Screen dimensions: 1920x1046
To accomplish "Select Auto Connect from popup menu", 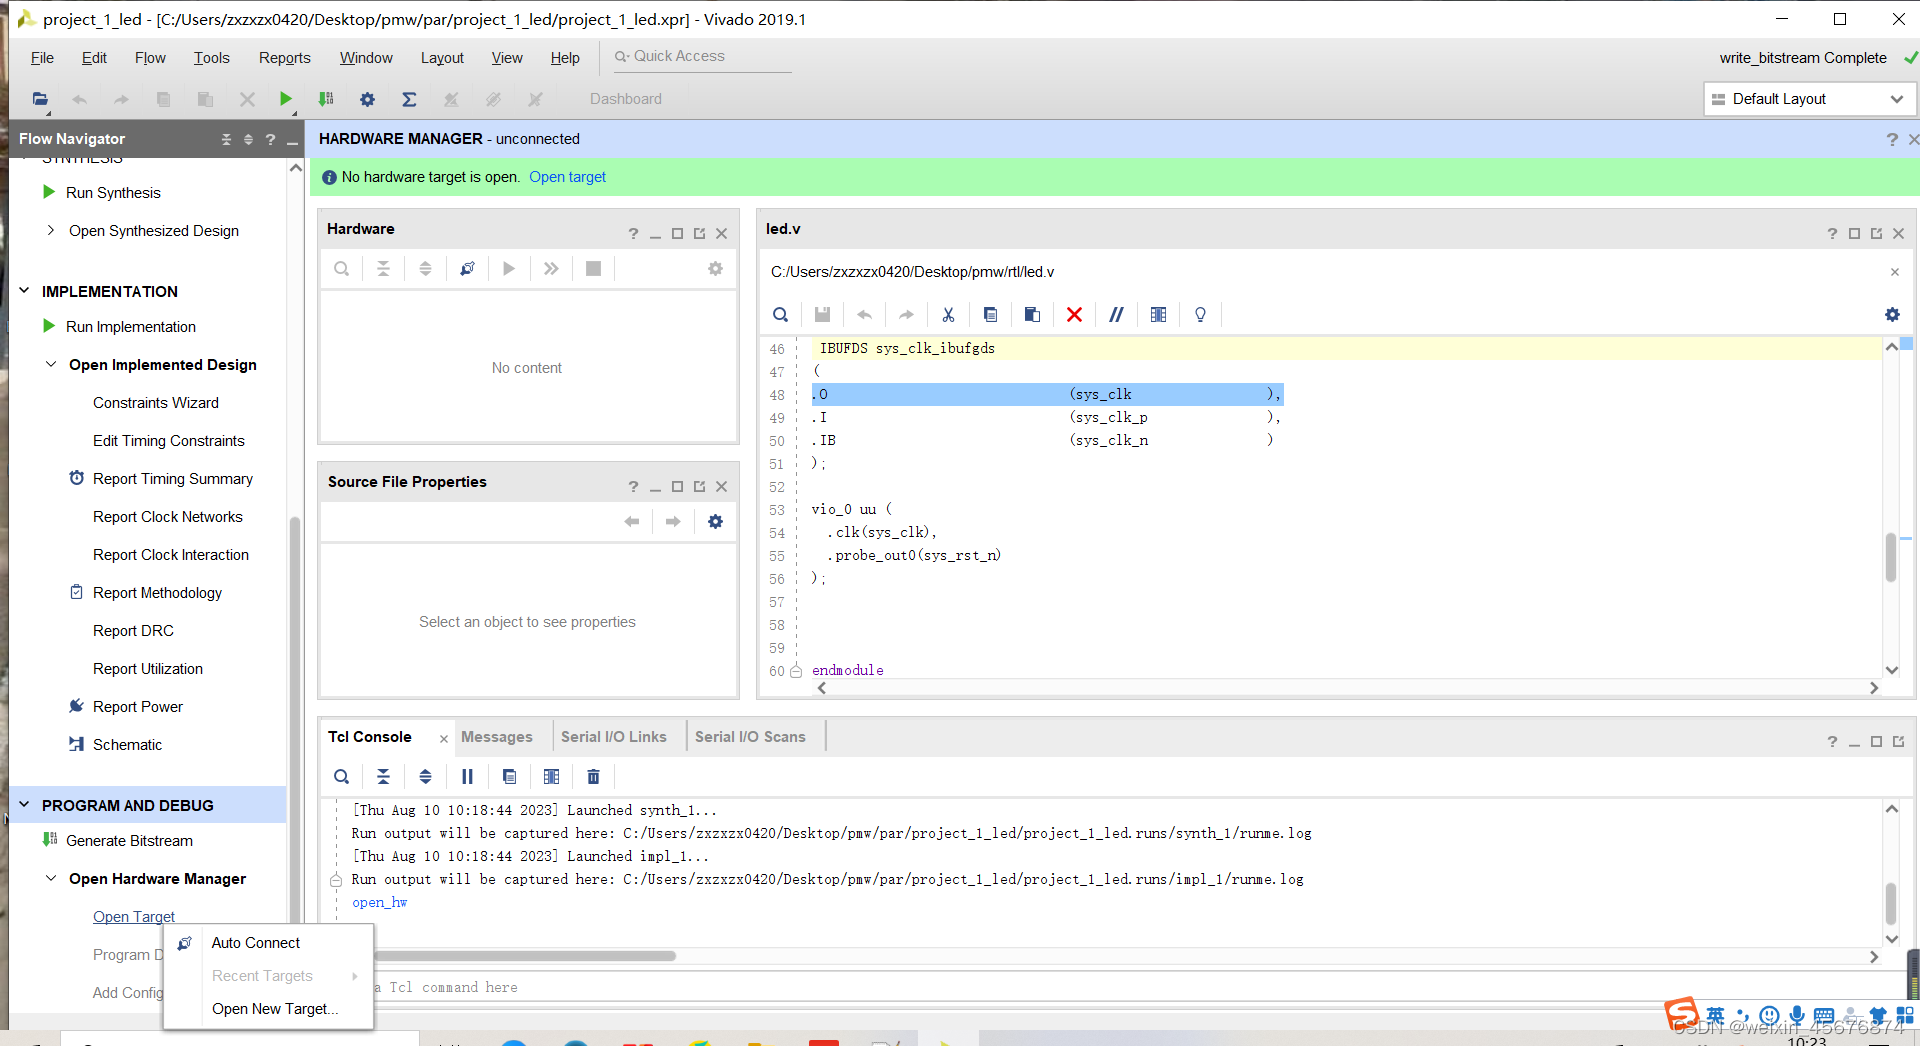I will click(x=256, y=943).
